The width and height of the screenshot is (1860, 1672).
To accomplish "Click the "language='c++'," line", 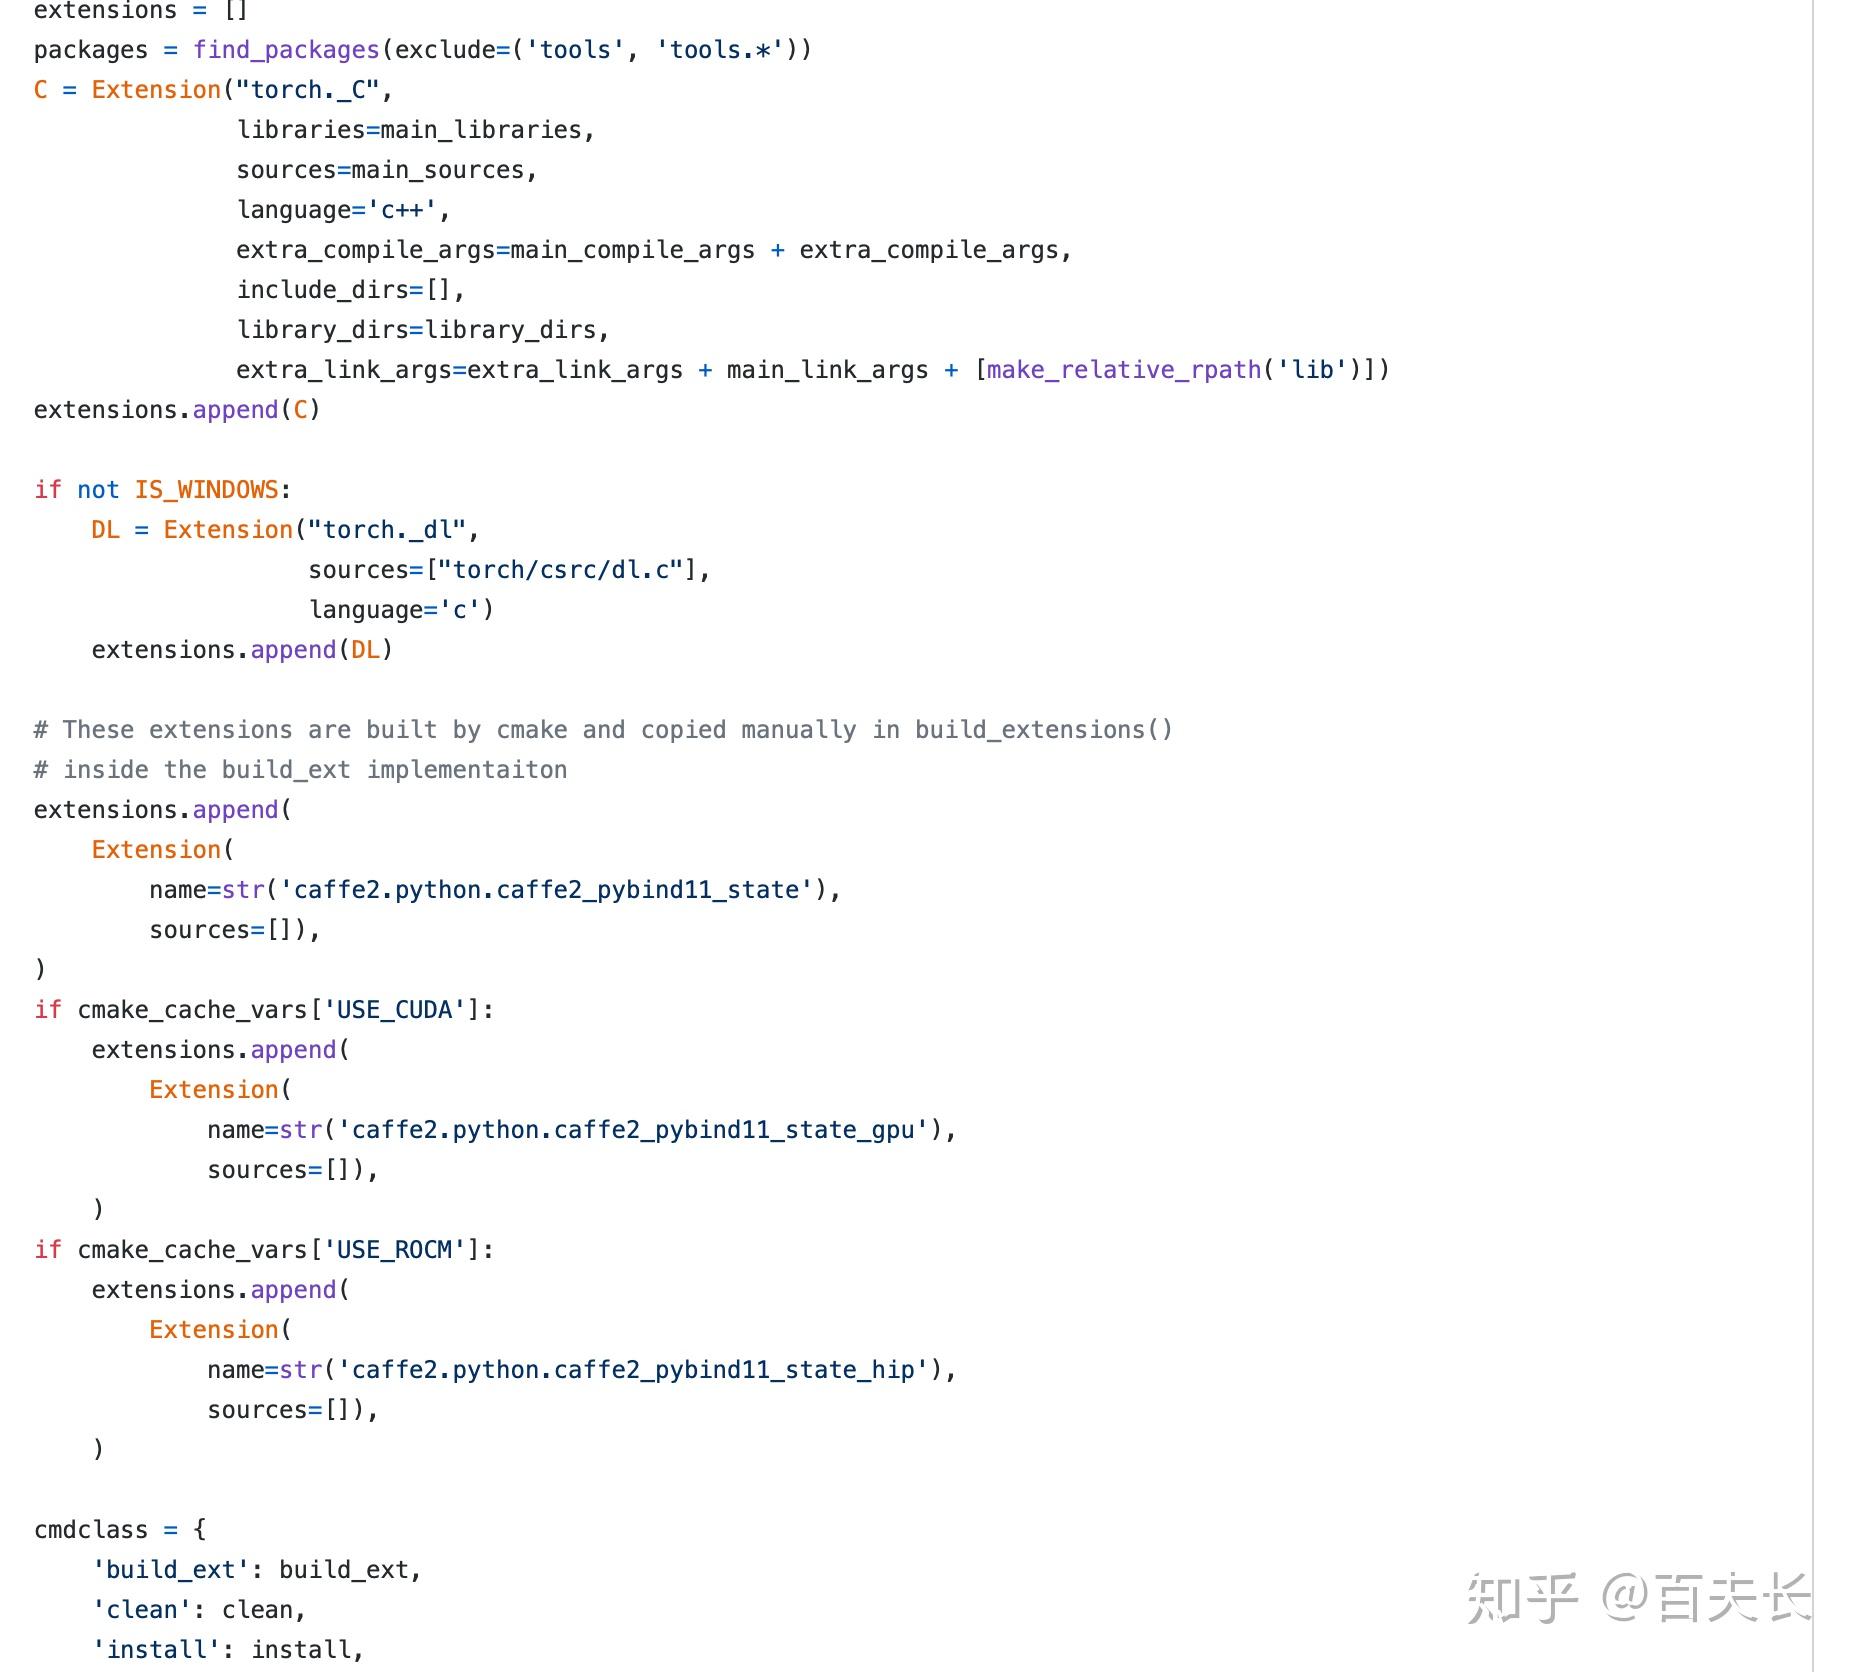I will click(343, 210).
